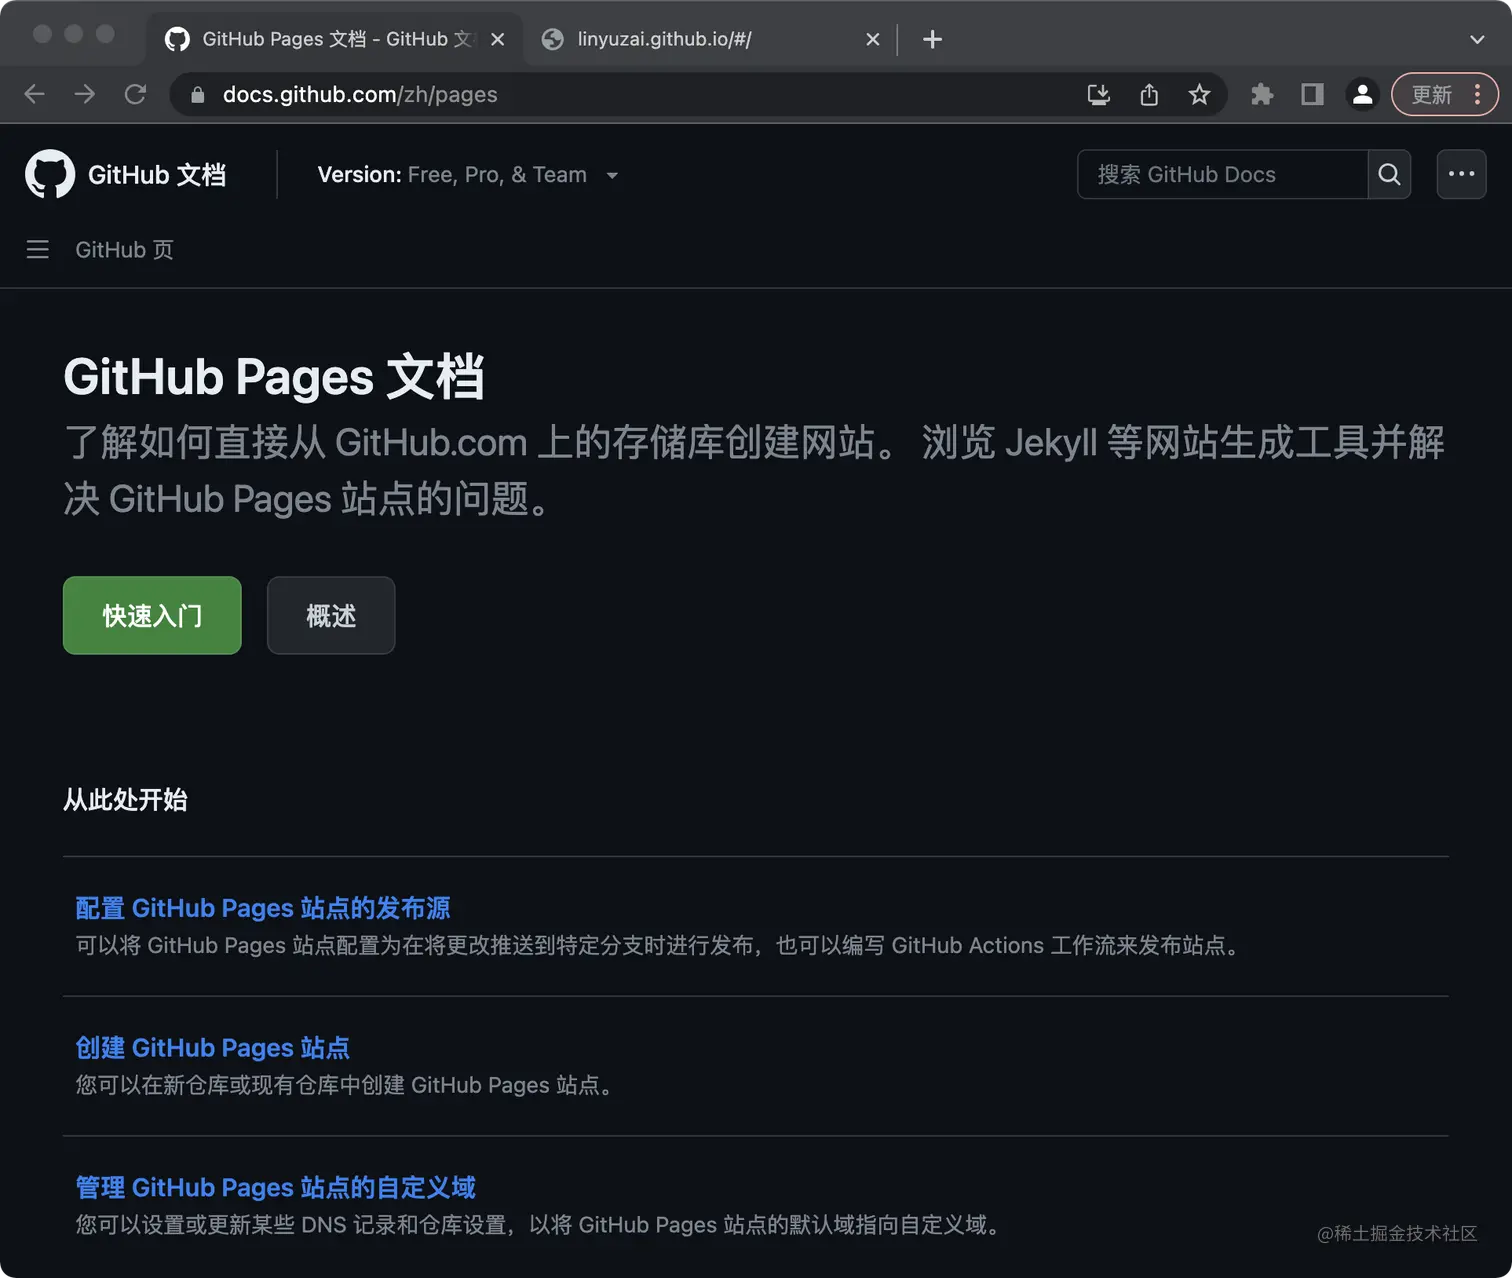Click the address bar URL docs.github.com/zh/pages
The height and width of the screenshot is (1278, 1512).
pyautogui.click(x=360, y=95)
